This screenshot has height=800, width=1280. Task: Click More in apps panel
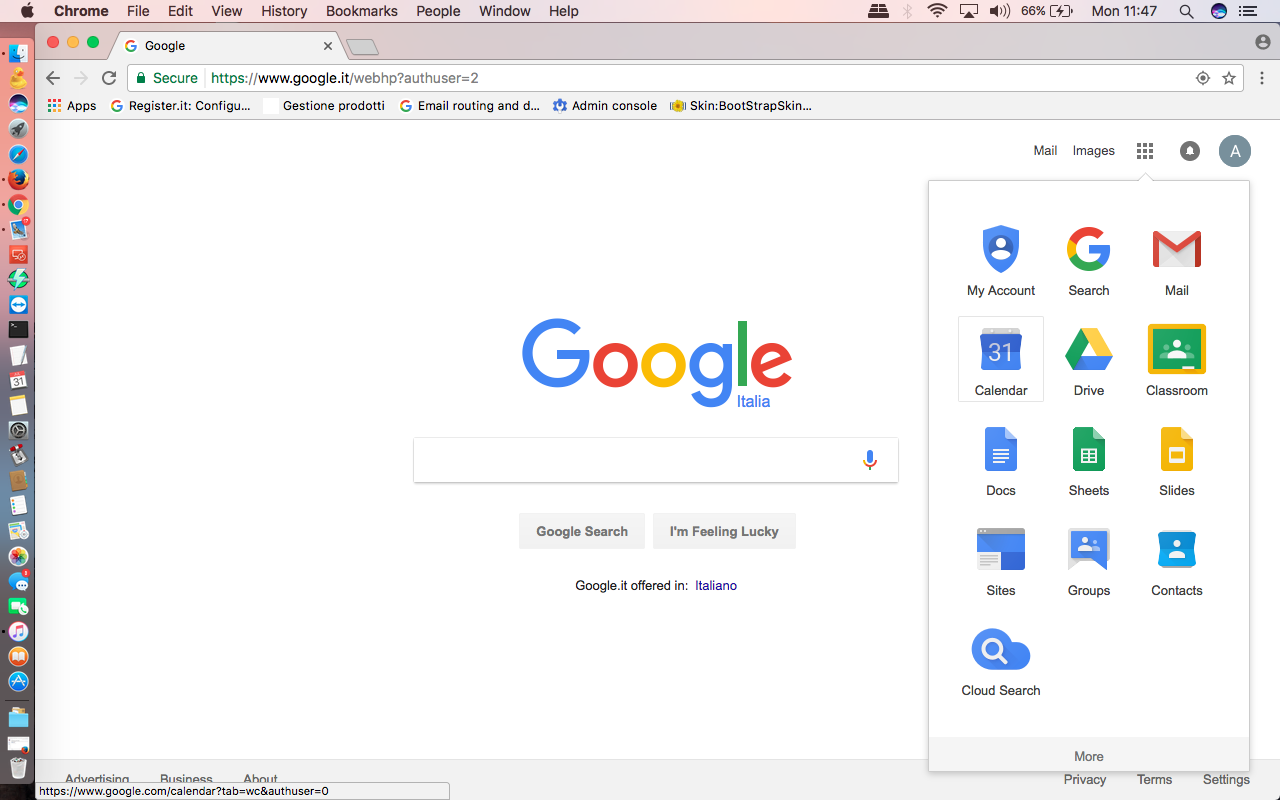point(1089,756)
